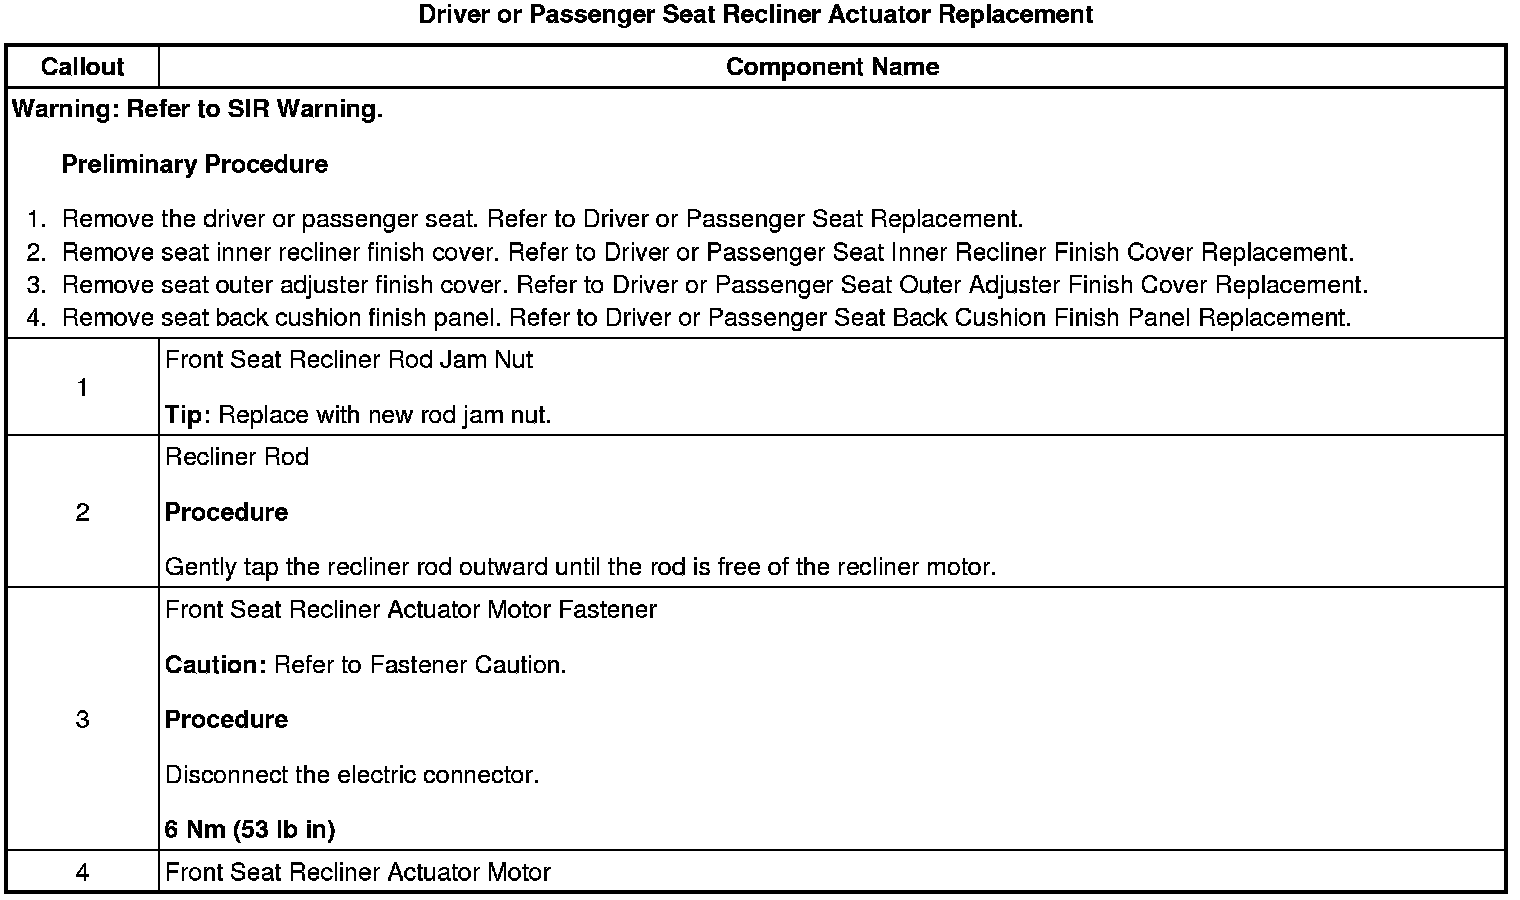Image resolution: width=1520 pixels, height=900 pixels.
Task: Click the Preliminary Procedure heading
Action: (195, 164)
